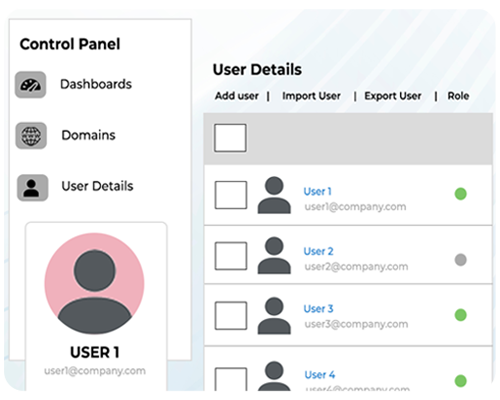Click User 1's avatar icon in the list
The height and width of the screenshot is (400, 500).
click(x=274, y=195)
